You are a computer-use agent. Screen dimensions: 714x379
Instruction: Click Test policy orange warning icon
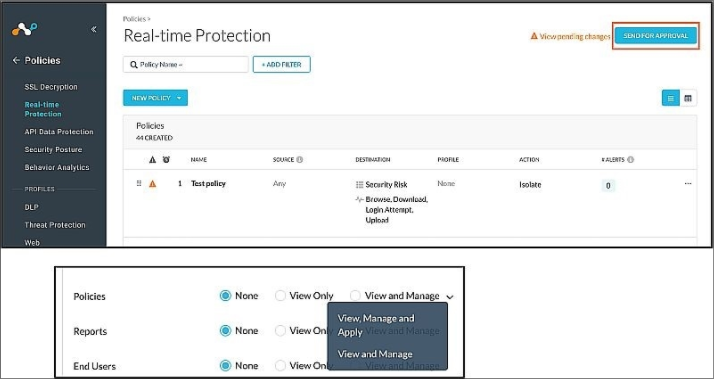(x=153, y=184)
